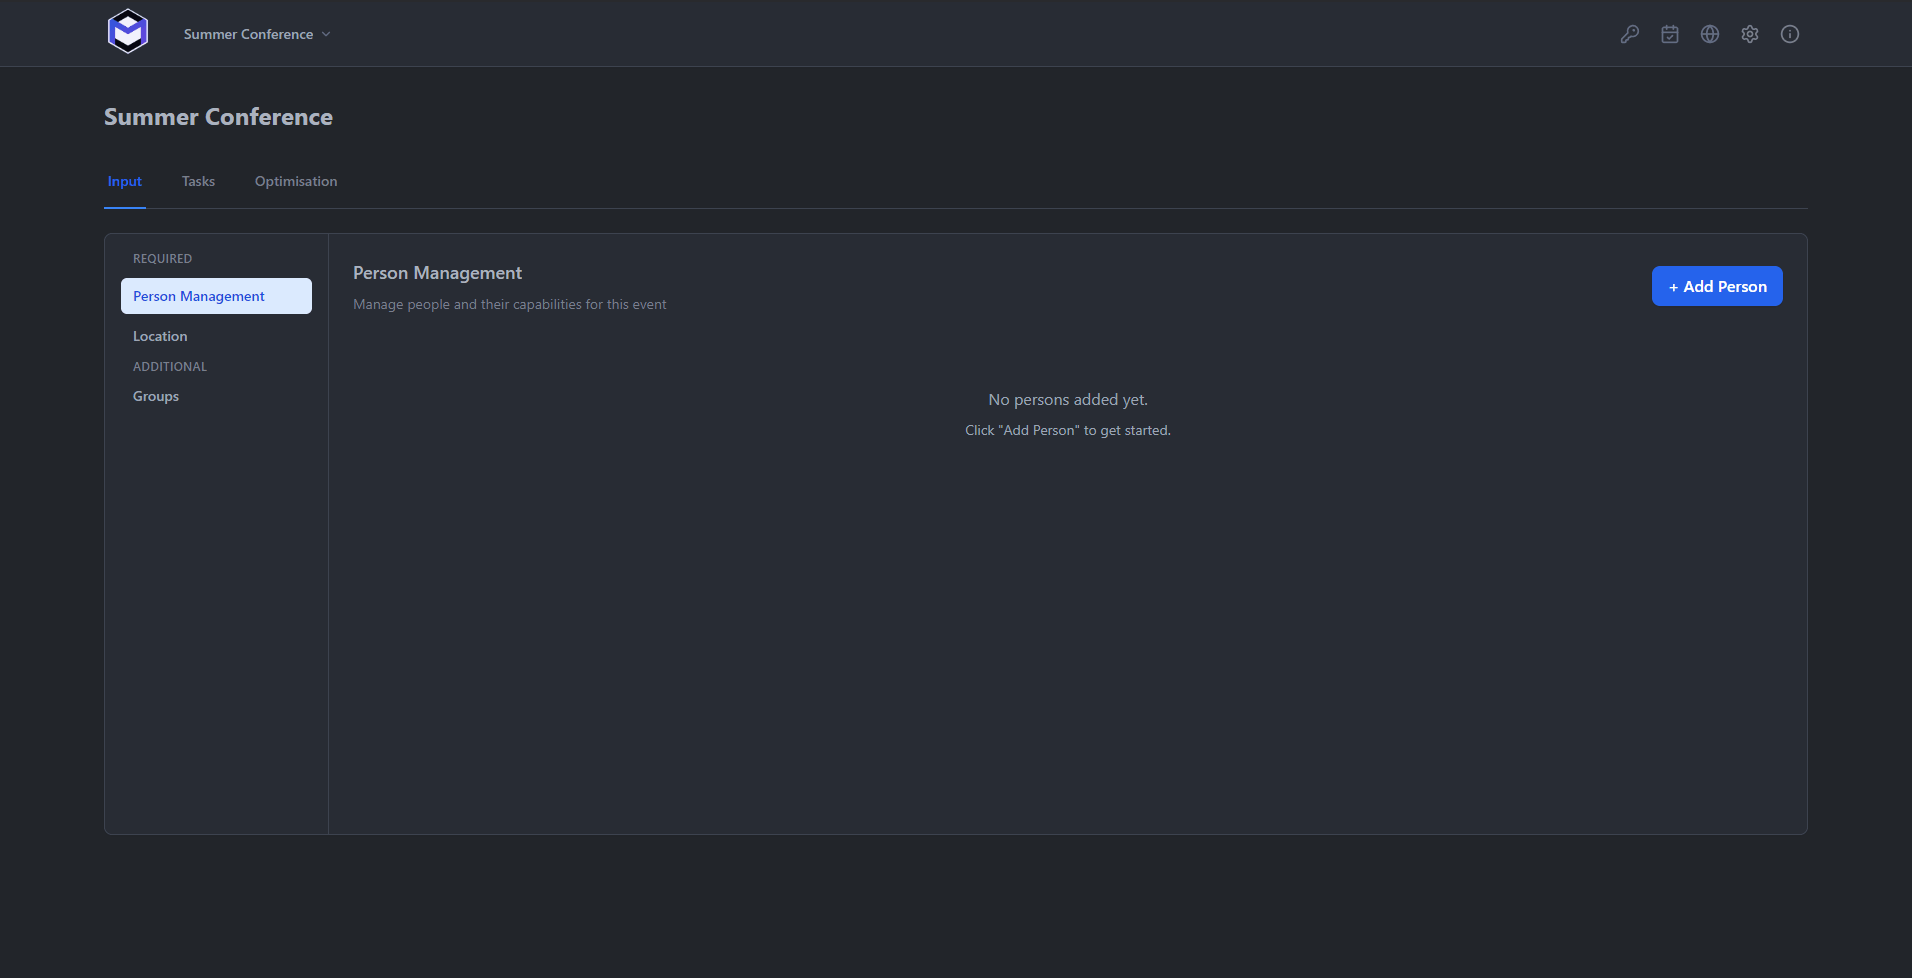Expand the Summer Conference event dropdown

(x=257, y=34)
